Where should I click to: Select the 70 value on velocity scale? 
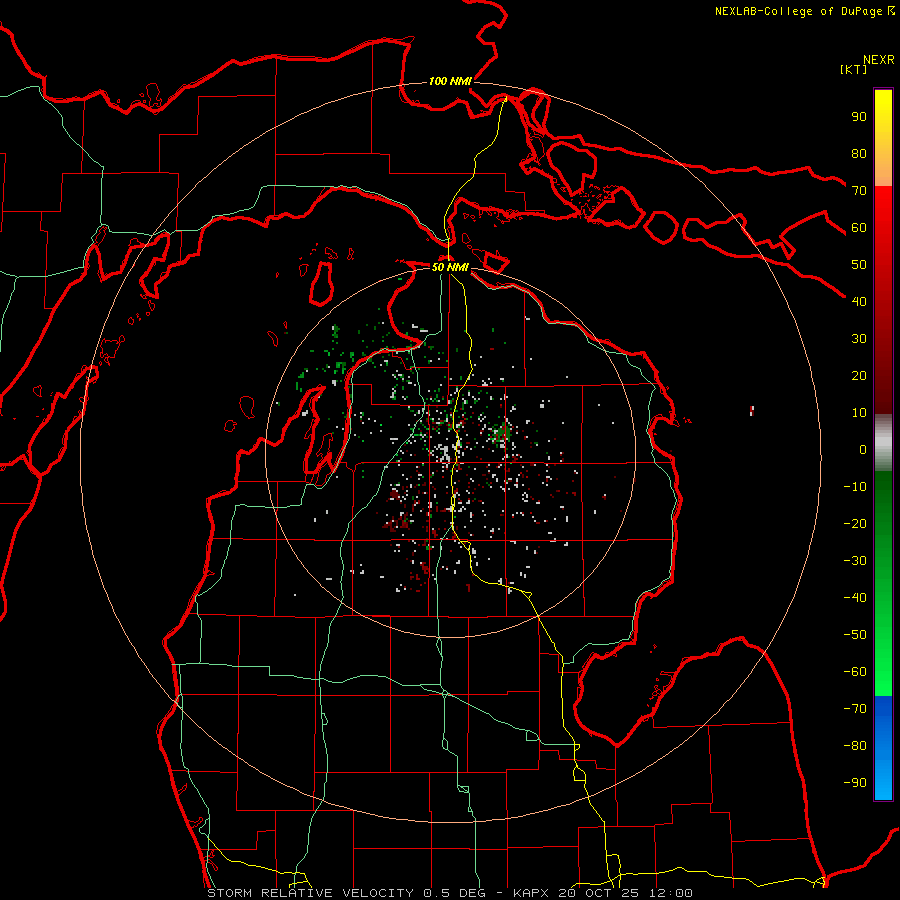859,191
